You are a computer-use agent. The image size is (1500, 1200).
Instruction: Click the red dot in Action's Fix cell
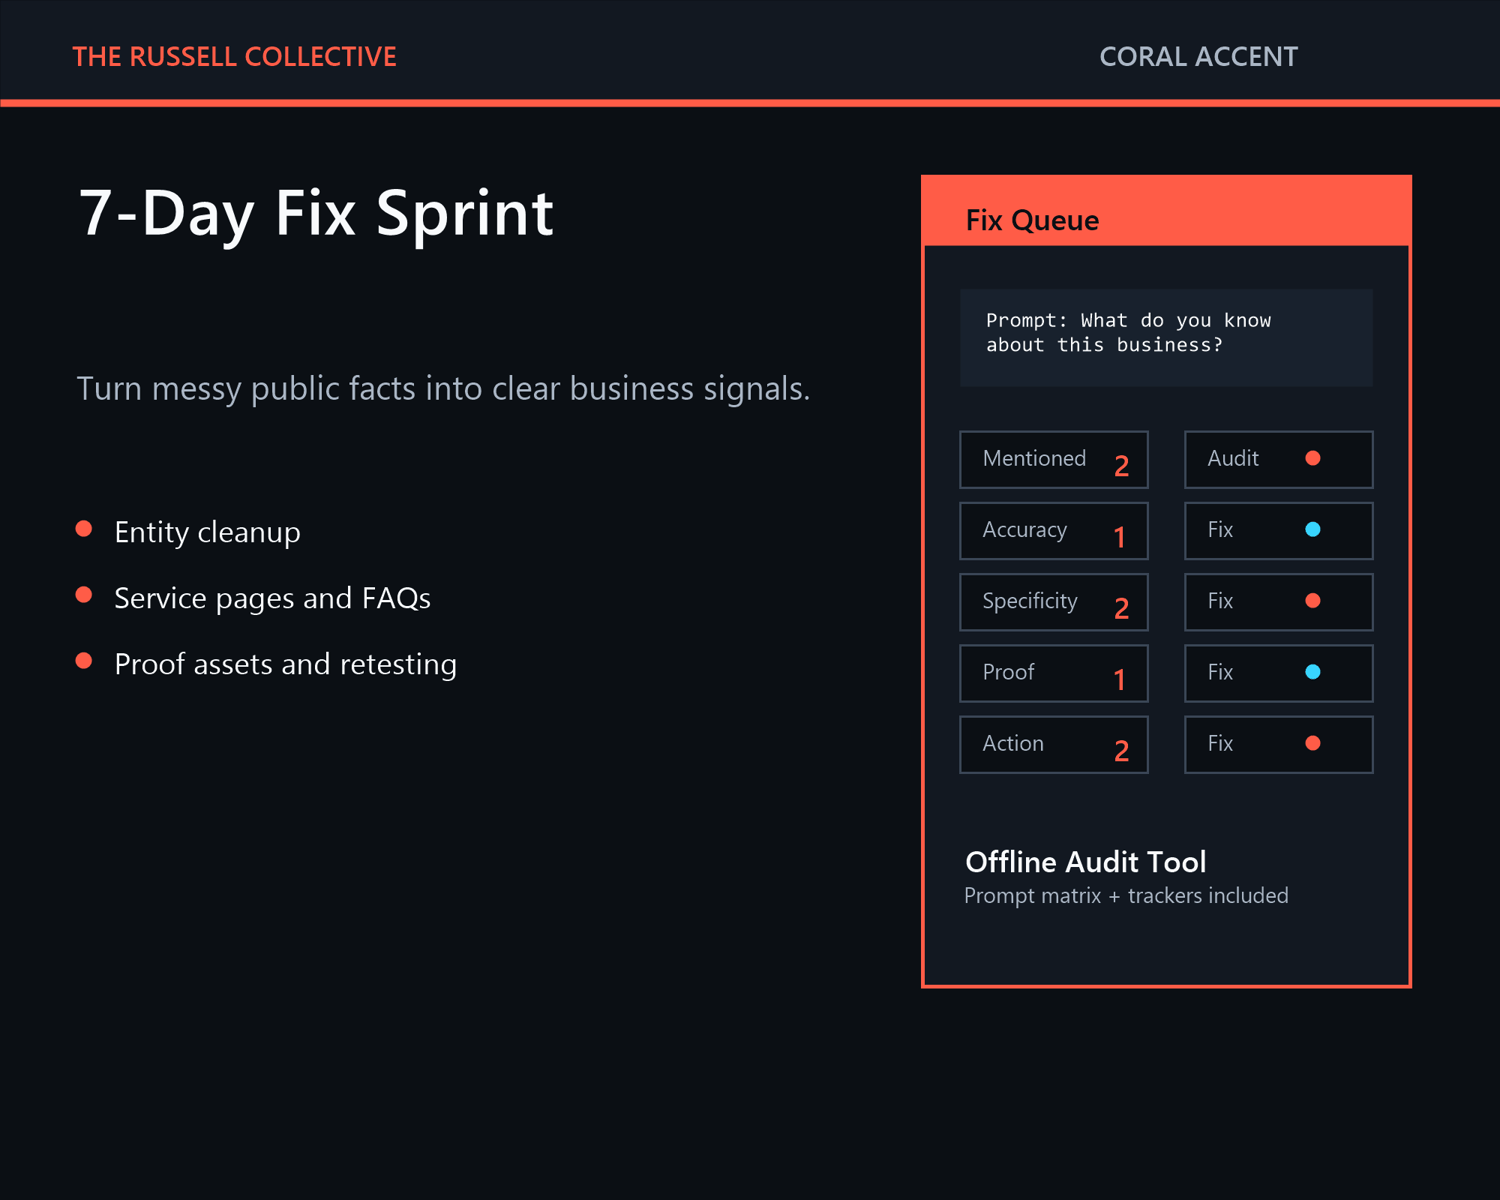click(1313, 743)
